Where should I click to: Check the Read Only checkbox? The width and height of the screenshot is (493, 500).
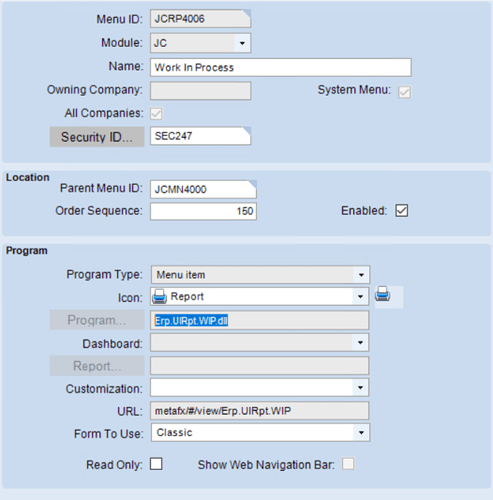point(156,464)
